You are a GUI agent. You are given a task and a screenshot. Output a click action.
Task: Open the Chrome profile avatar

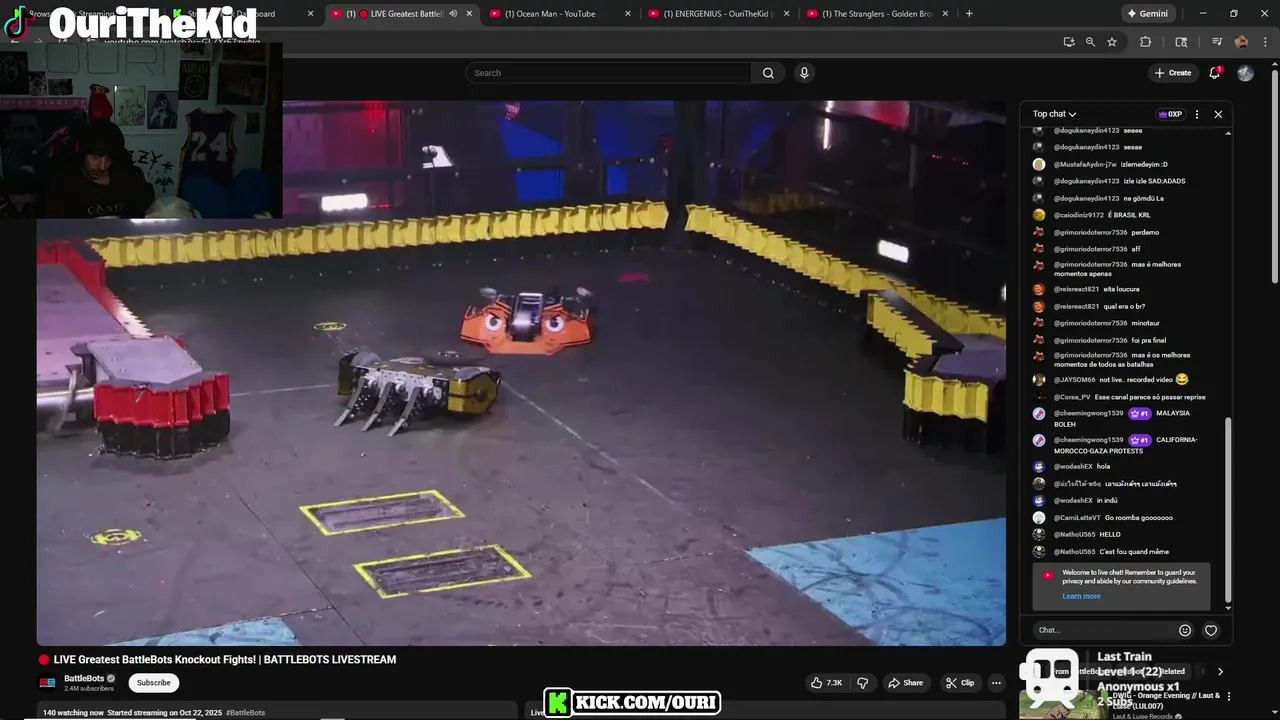1241,42
